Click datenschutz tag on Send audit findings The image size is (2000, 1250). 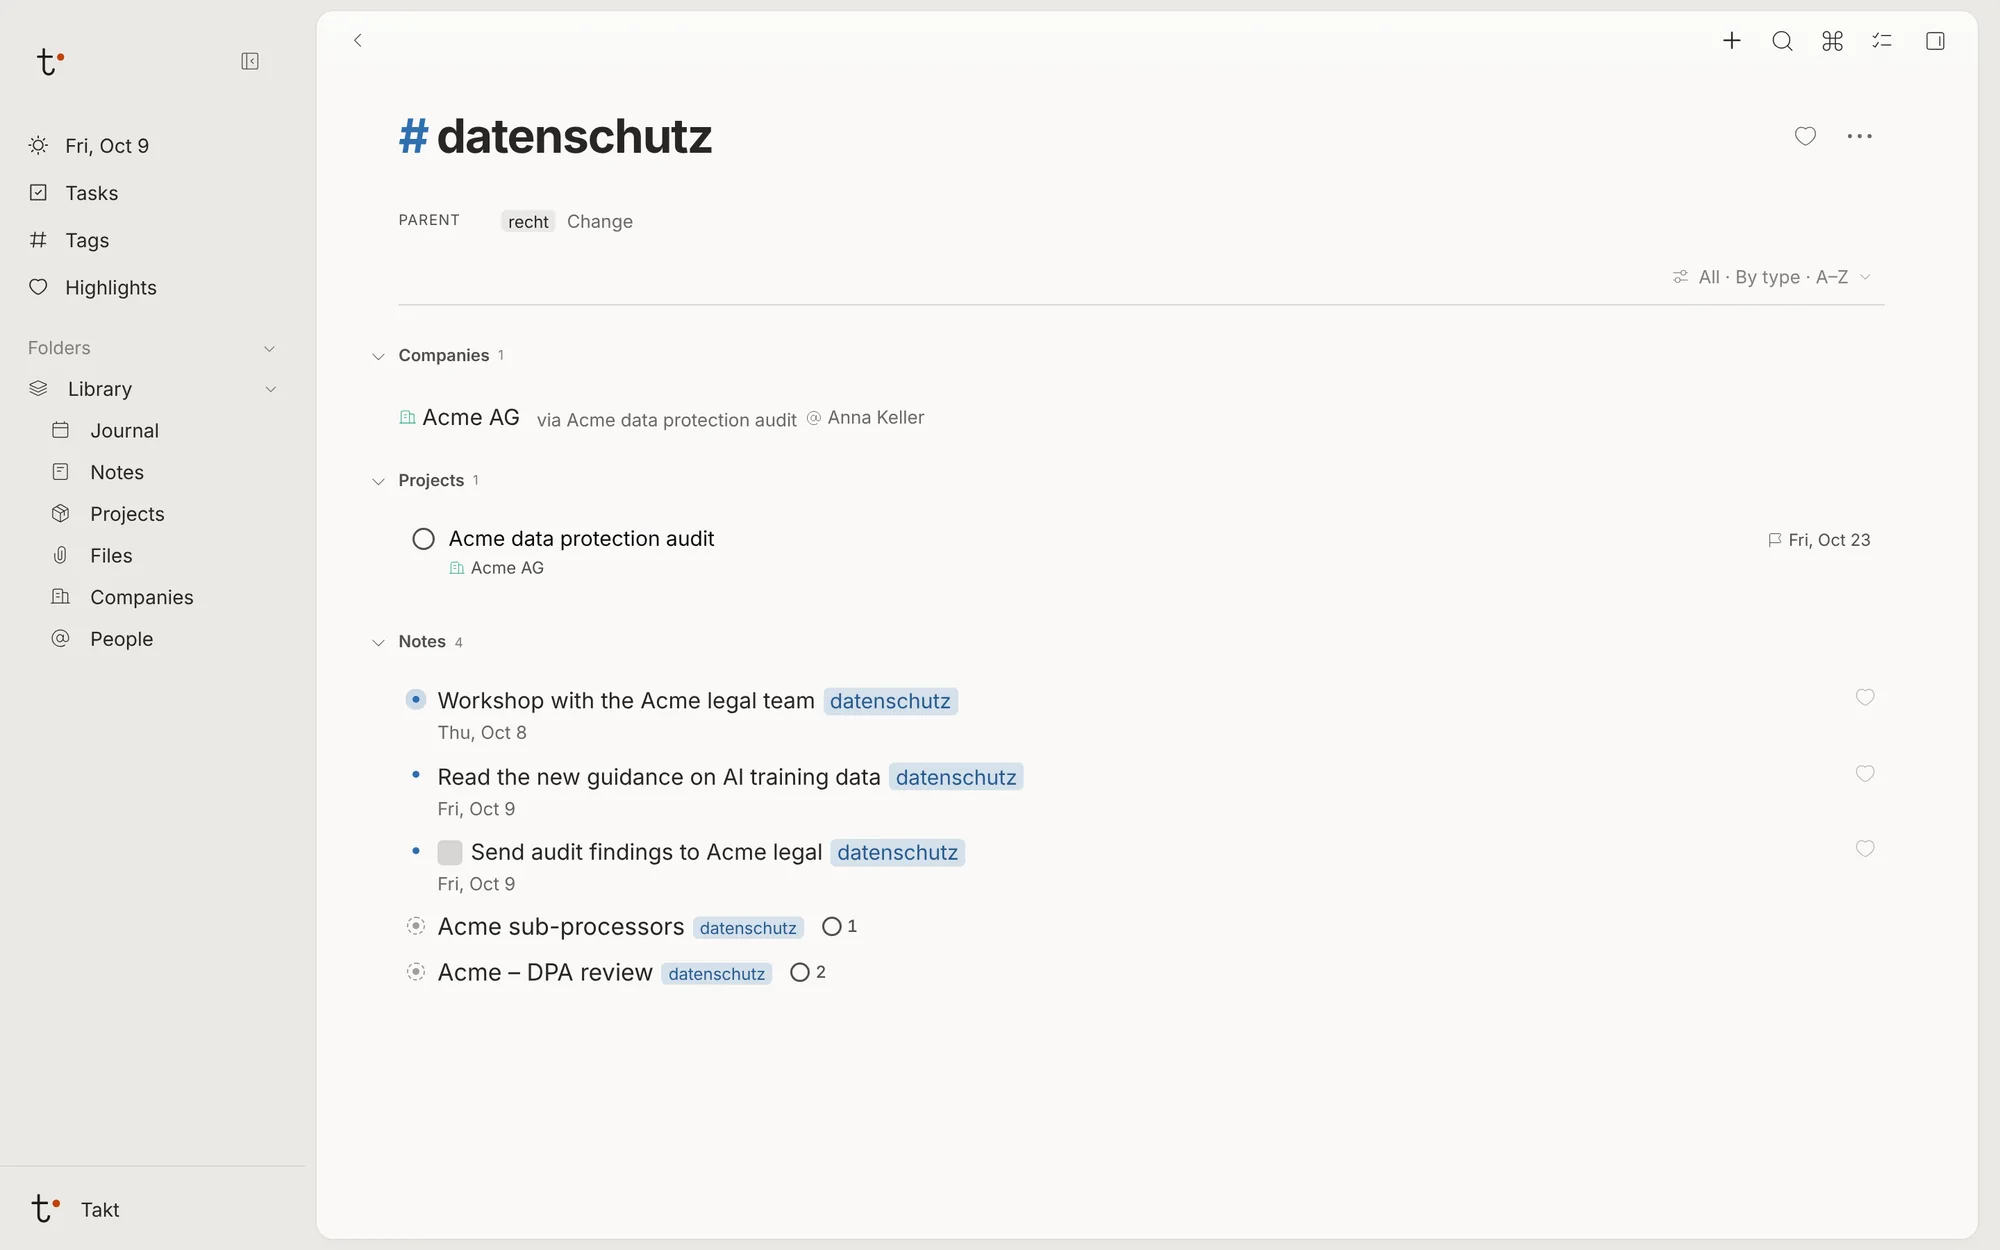point(897,853)
